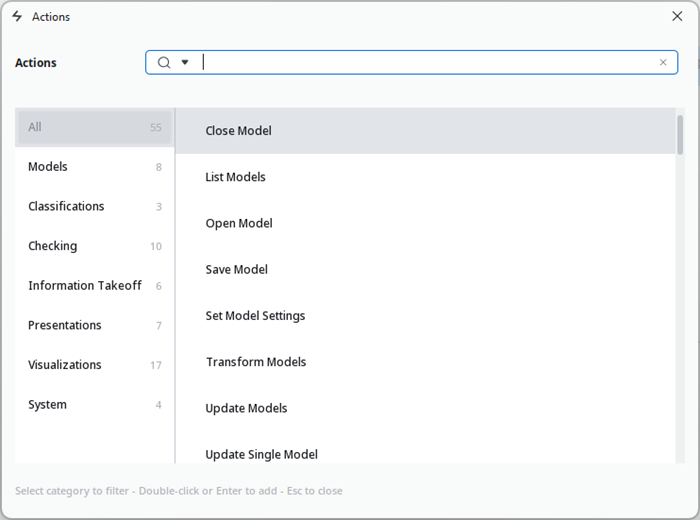Screen dimensions: 700x520
Task: Select the Transform Models action
Action: tap(425, 362)
